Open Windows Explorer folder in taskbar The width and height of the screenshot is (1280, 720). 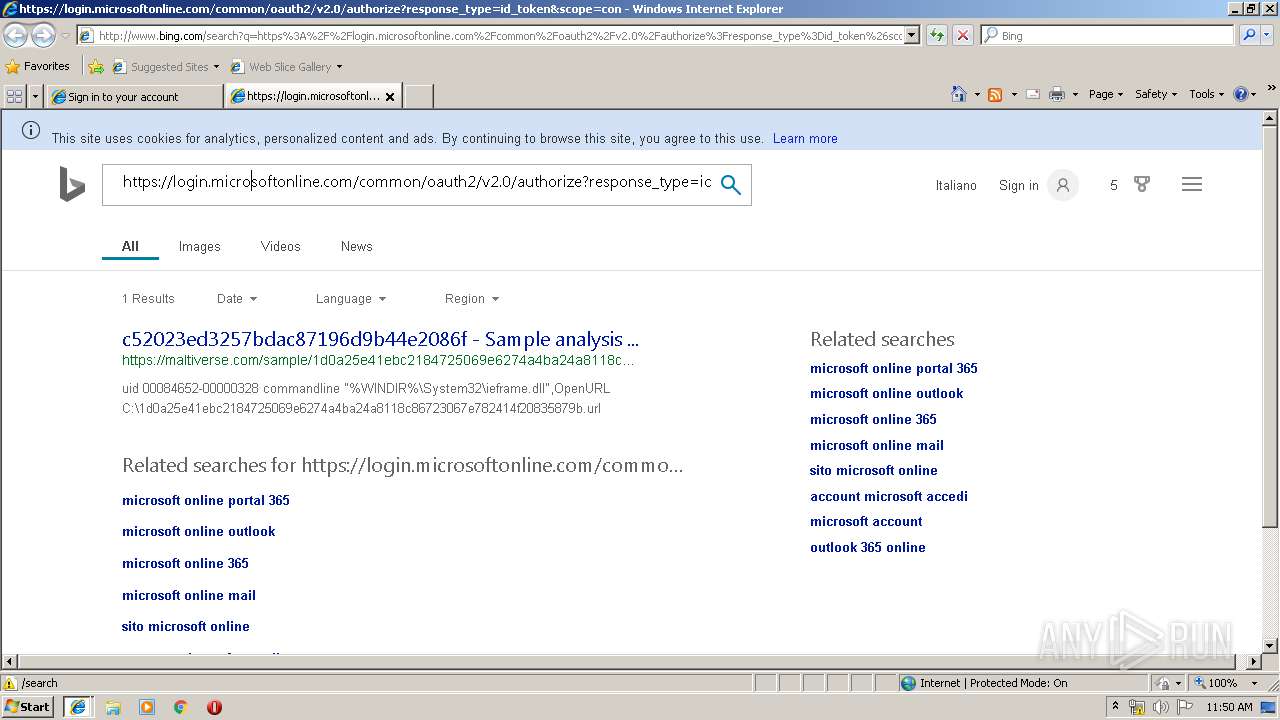click(x=113, y=707)
